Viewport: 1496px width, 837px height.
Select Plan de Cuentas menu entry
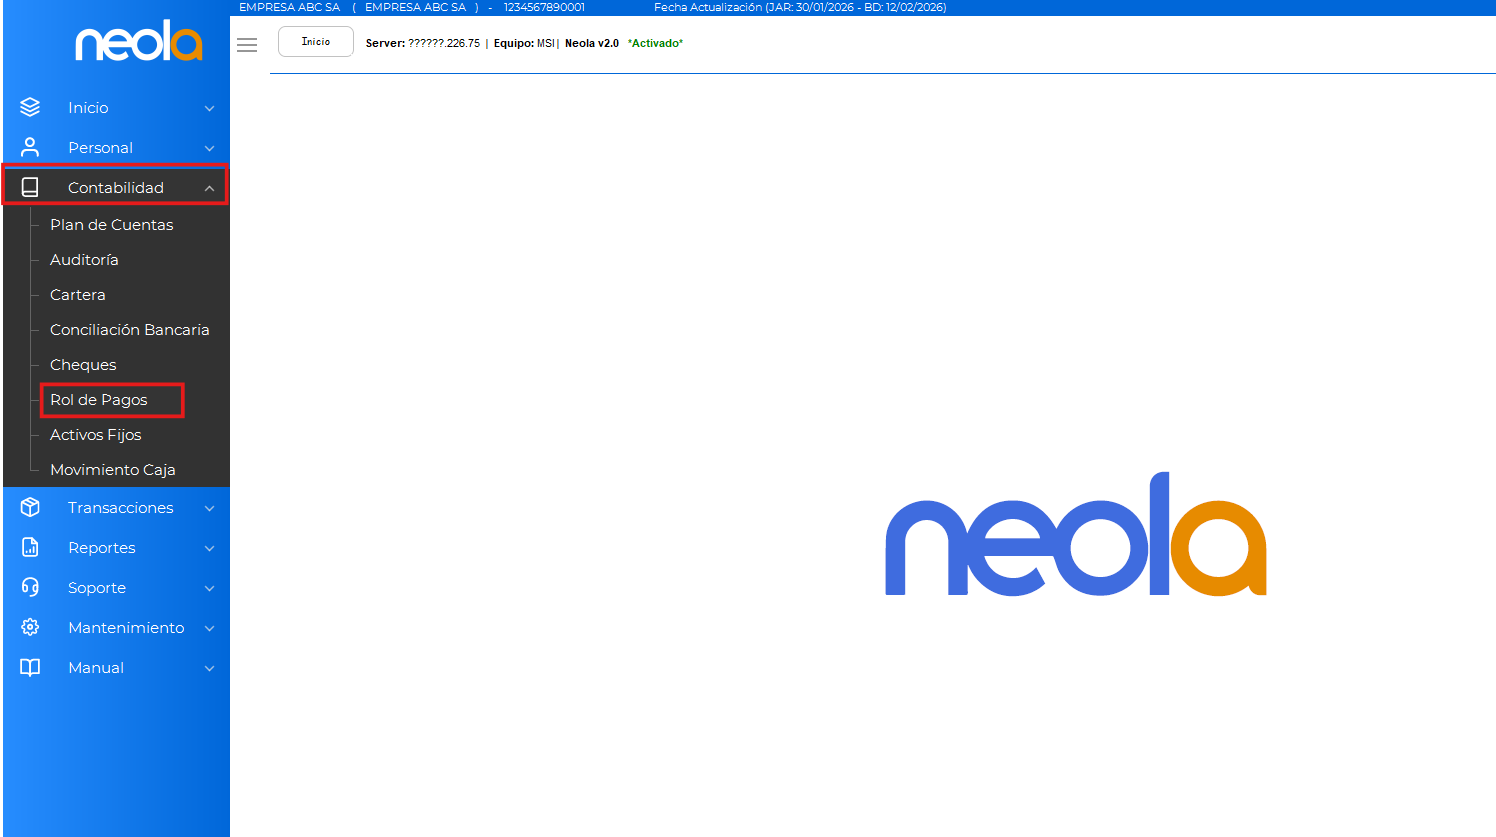(111, 225)
